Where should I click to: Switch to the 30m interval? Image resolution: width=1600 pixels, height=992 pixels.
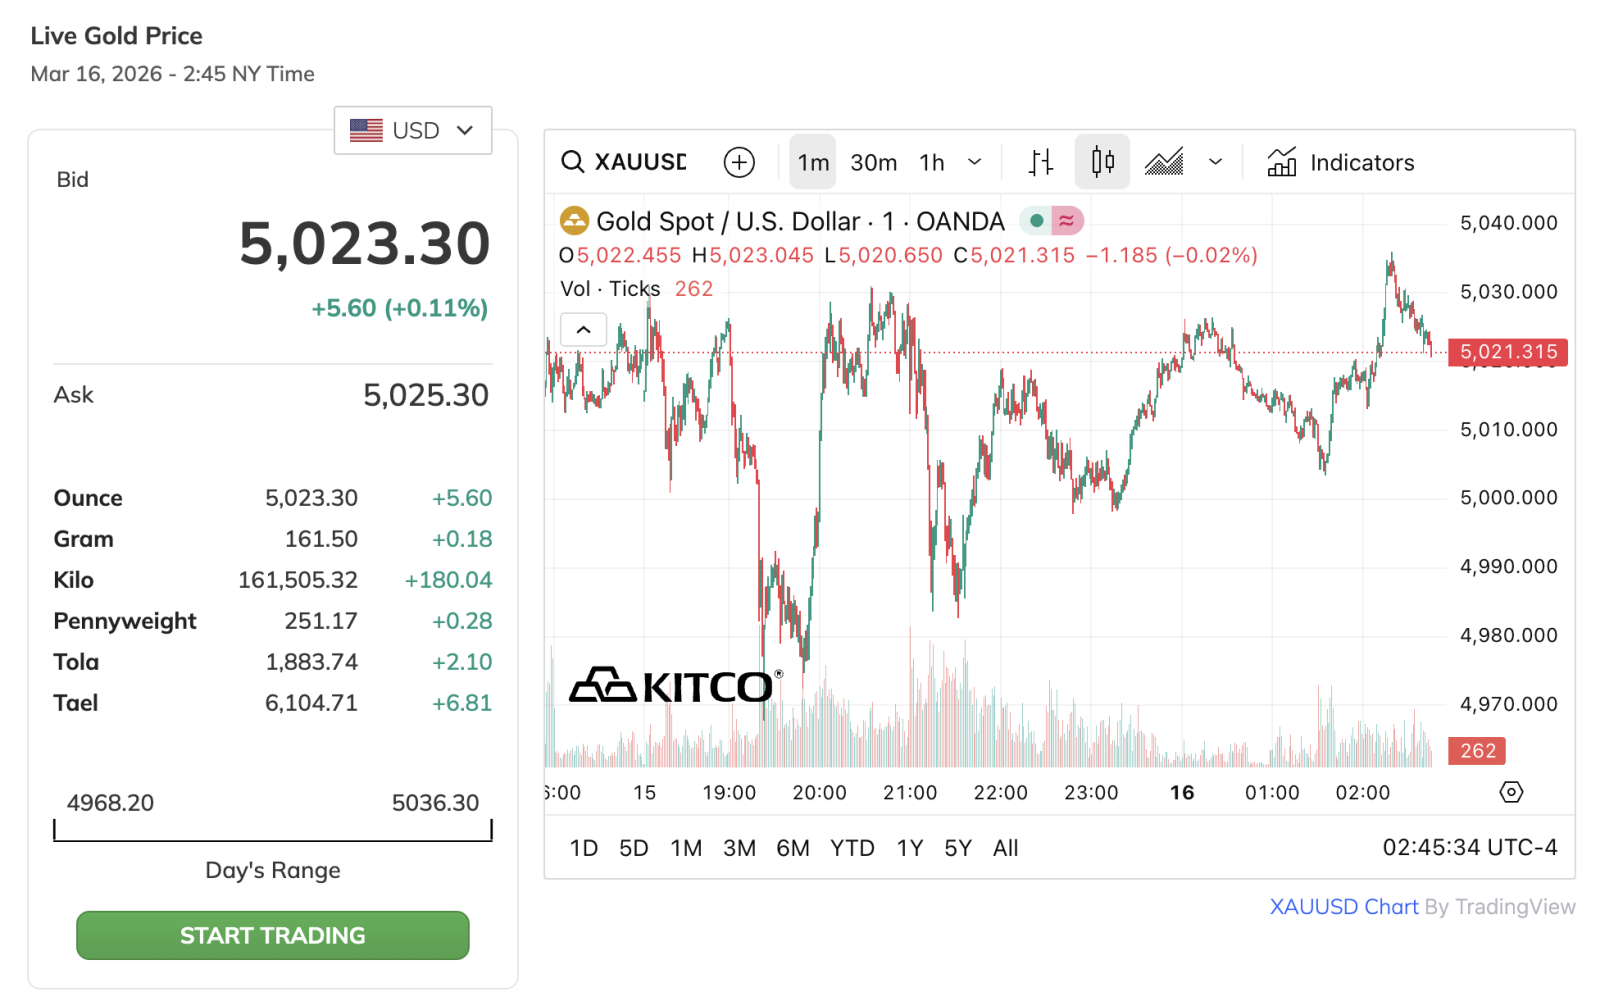click(x=873, y=162)
